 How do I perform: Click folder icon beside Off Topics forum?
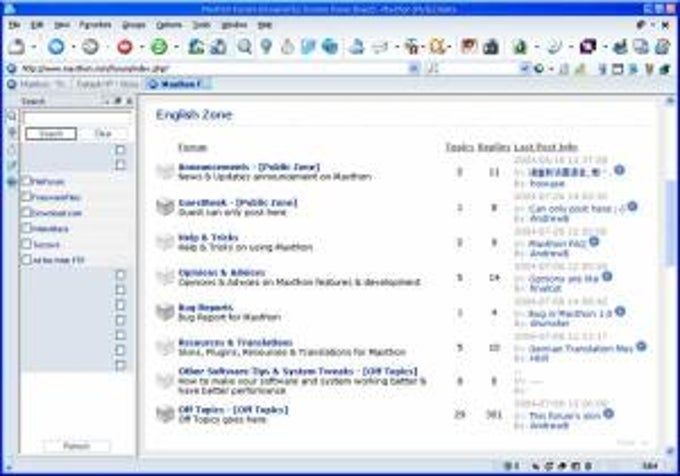pos(165,414)
